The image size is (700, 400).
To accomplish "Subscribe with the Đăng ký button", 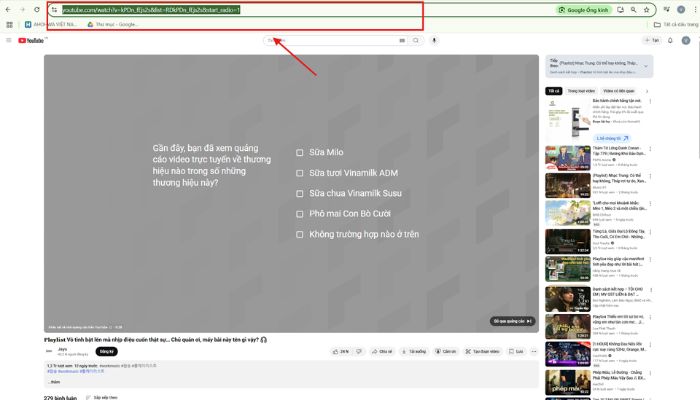I will click(106, 352).
